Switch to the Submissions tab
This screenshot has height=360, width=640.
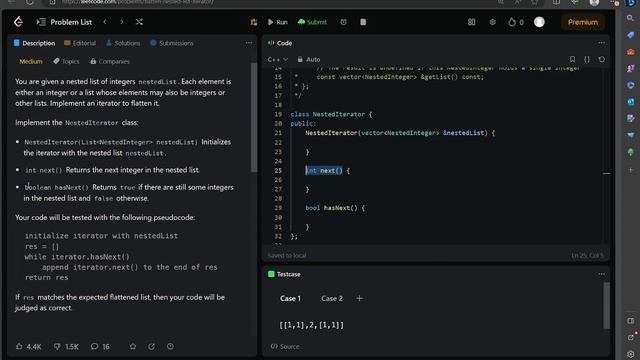[172, 43]
